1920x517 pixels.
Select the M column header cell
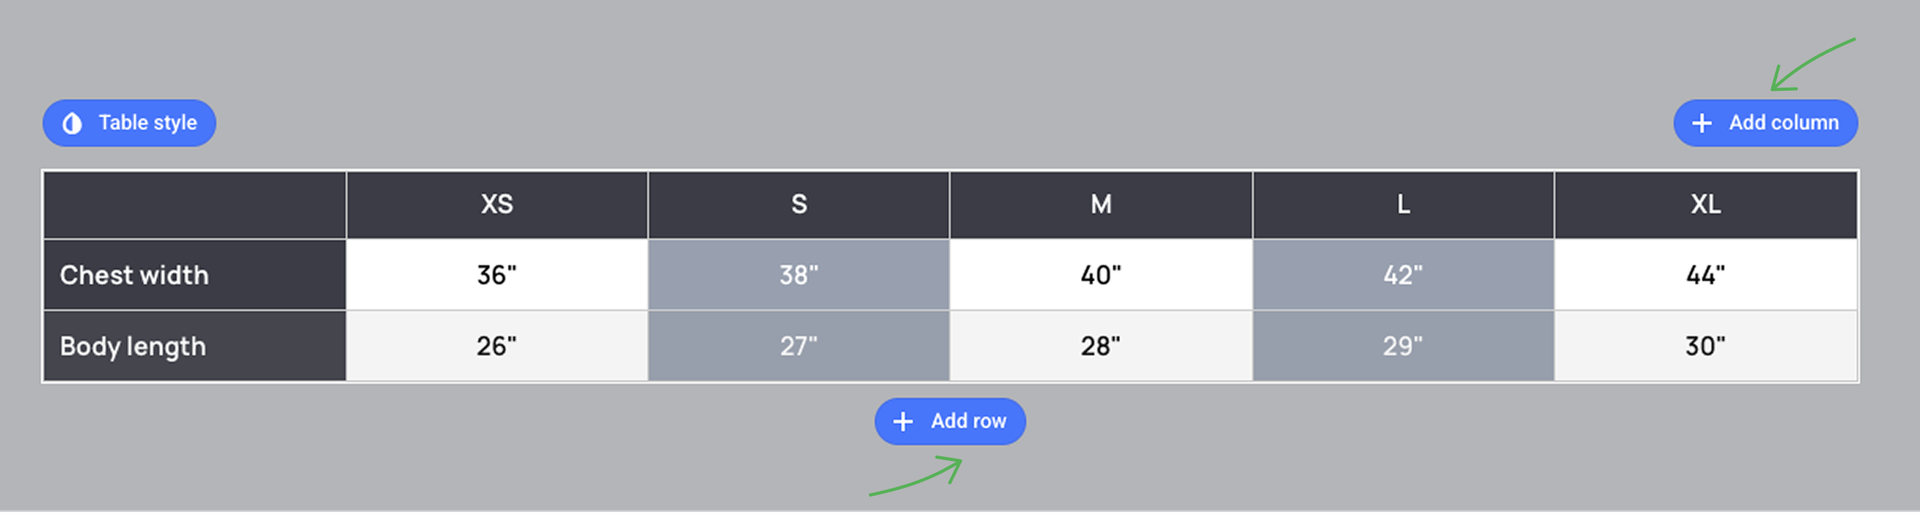pyautogui.click(x=1101, y=205)
